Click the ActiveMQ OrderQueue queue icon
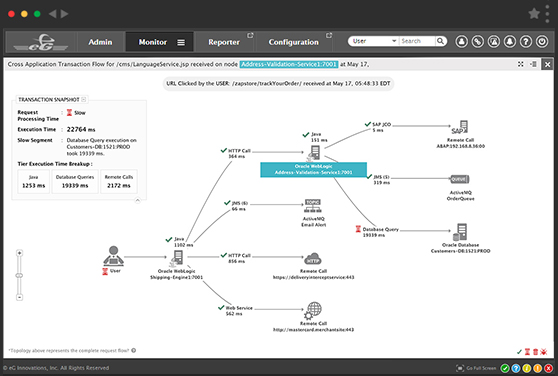Image resolution: width=558 pixels, height=376 pixels. [x=460, y=179]
